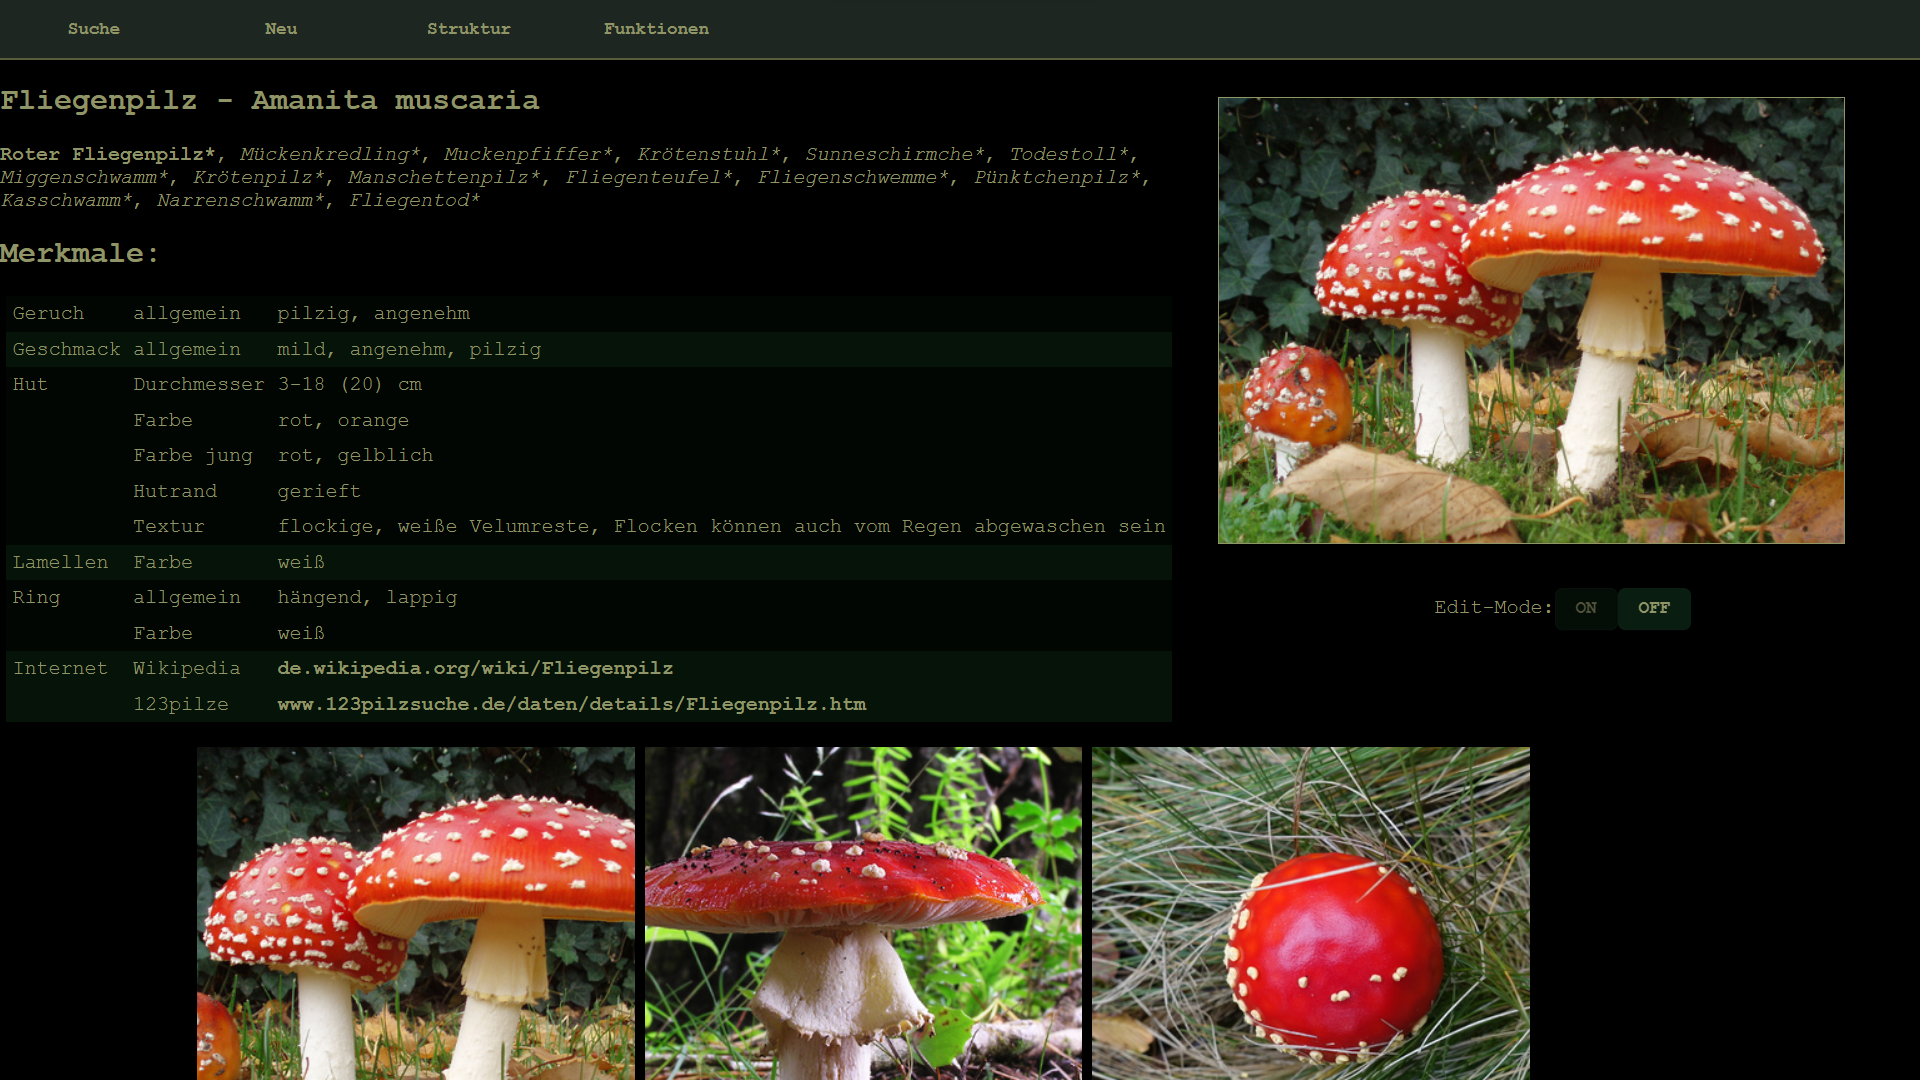Click the synonym Krötenstuhl

tap(708, 154)
